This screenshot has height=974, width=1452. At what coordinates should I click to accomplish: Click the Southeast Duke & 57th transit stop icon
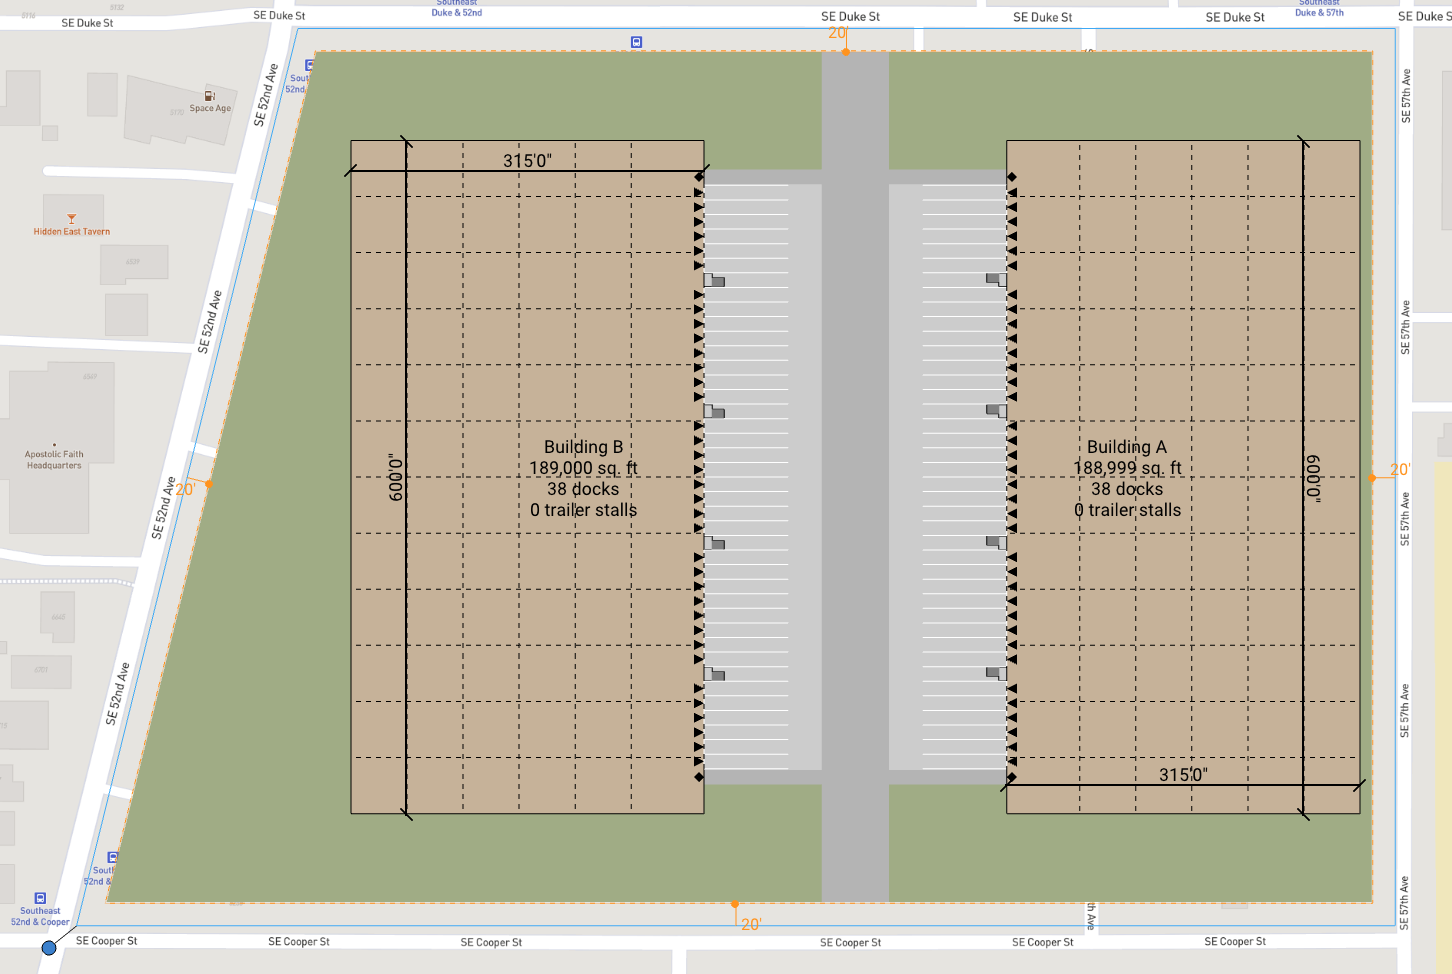(x=1319, y=8)
